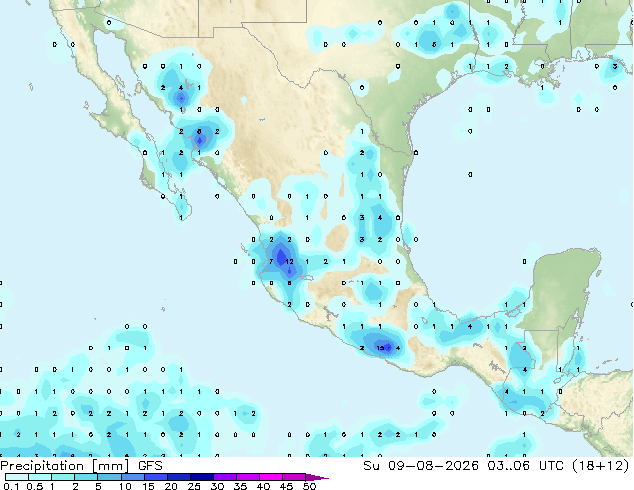This screenshot has width=634, height=490.
Task: Click the 35–40 mm legend color swatch
Action: 247,477
